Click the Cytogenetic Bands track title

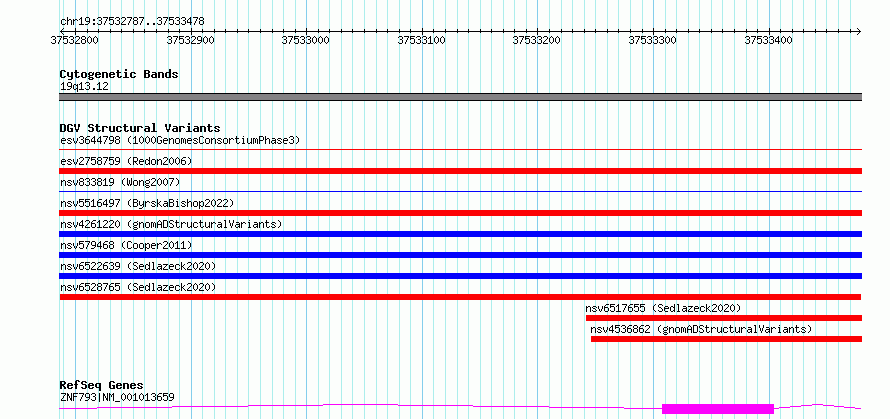[x=119, y=74]
